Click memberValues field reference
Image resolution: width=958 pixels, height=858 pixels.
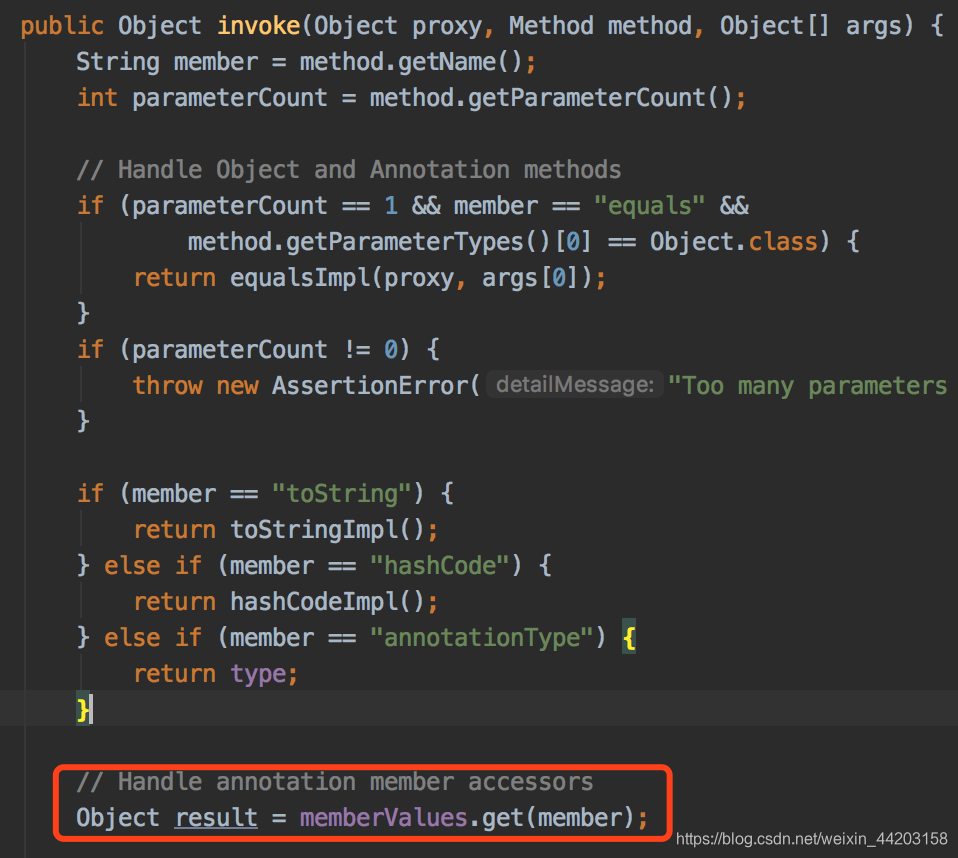coord(383,818)
